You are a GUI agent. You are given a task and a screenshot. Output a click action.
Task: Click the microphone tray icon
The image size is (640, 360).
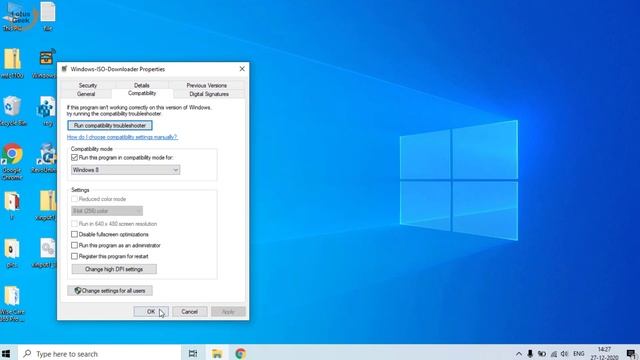[530, 354]
